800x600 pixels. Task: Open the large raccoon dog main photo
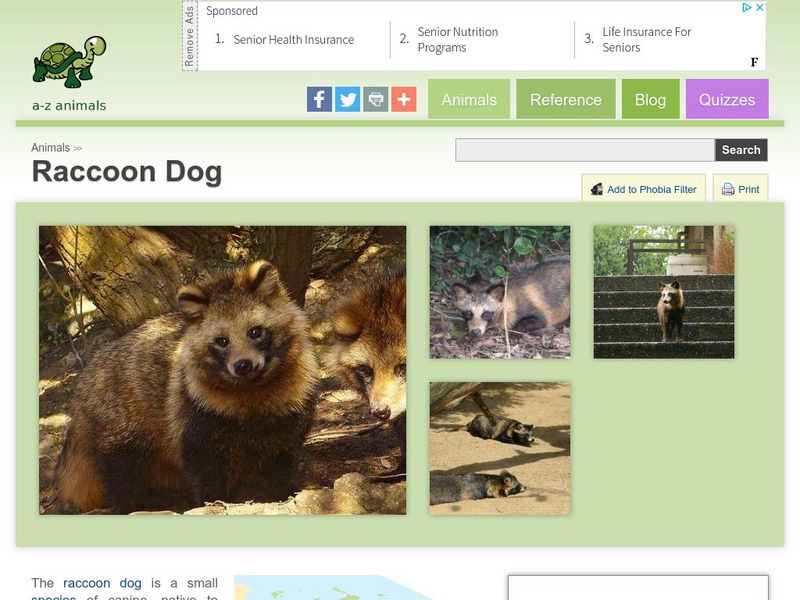point(222,370)
